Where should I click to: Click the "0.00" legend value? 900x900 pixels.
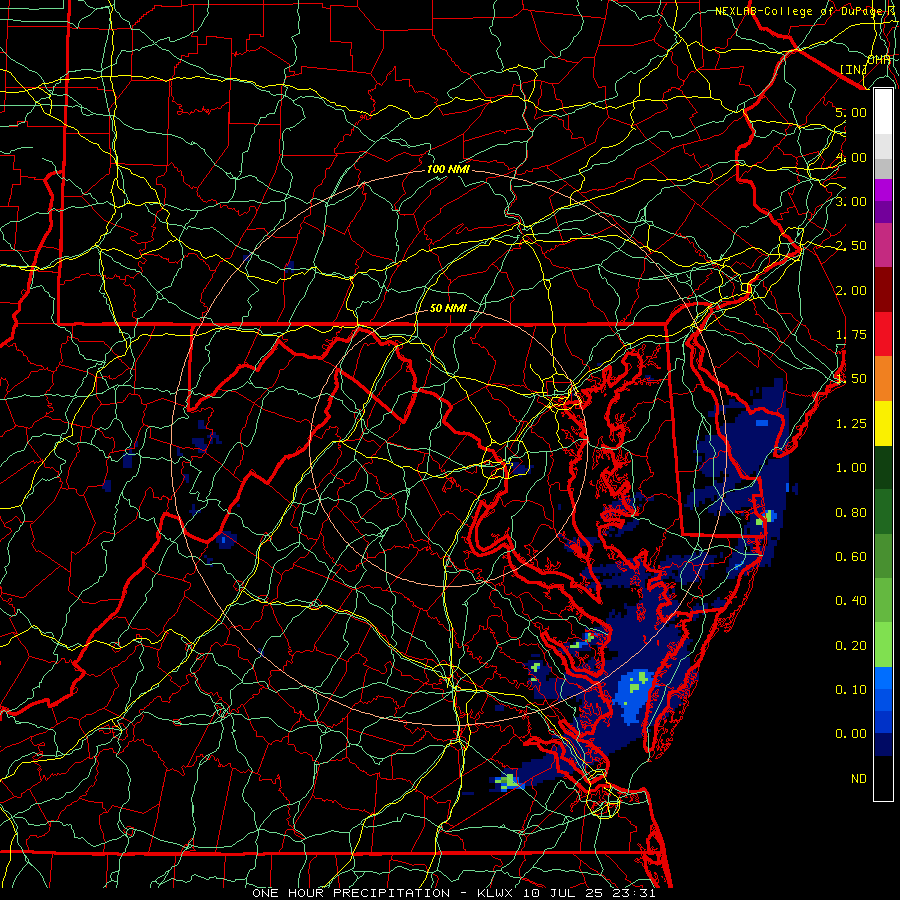pyautogui.click(x=851, y=734)
